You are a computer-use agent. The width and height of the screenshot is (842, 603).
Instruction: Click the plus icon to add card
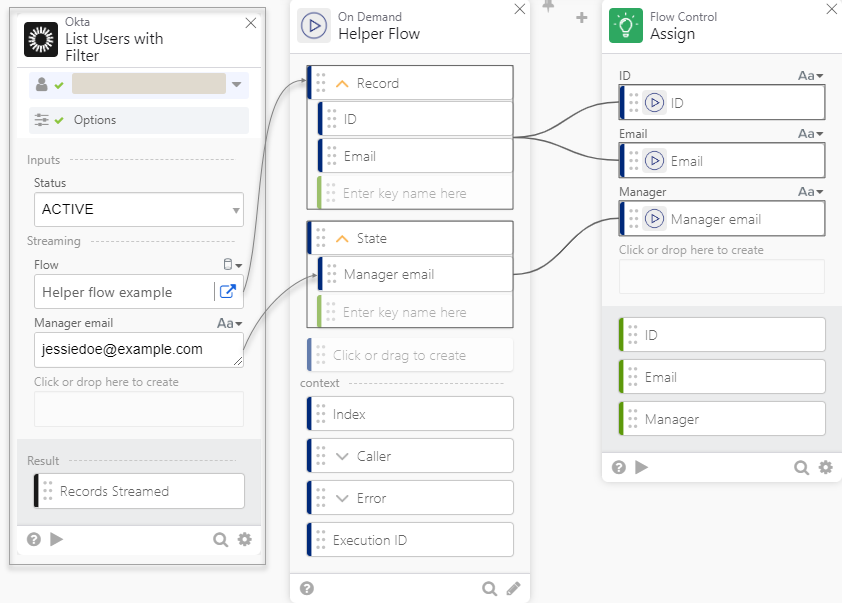coord(581,17)
